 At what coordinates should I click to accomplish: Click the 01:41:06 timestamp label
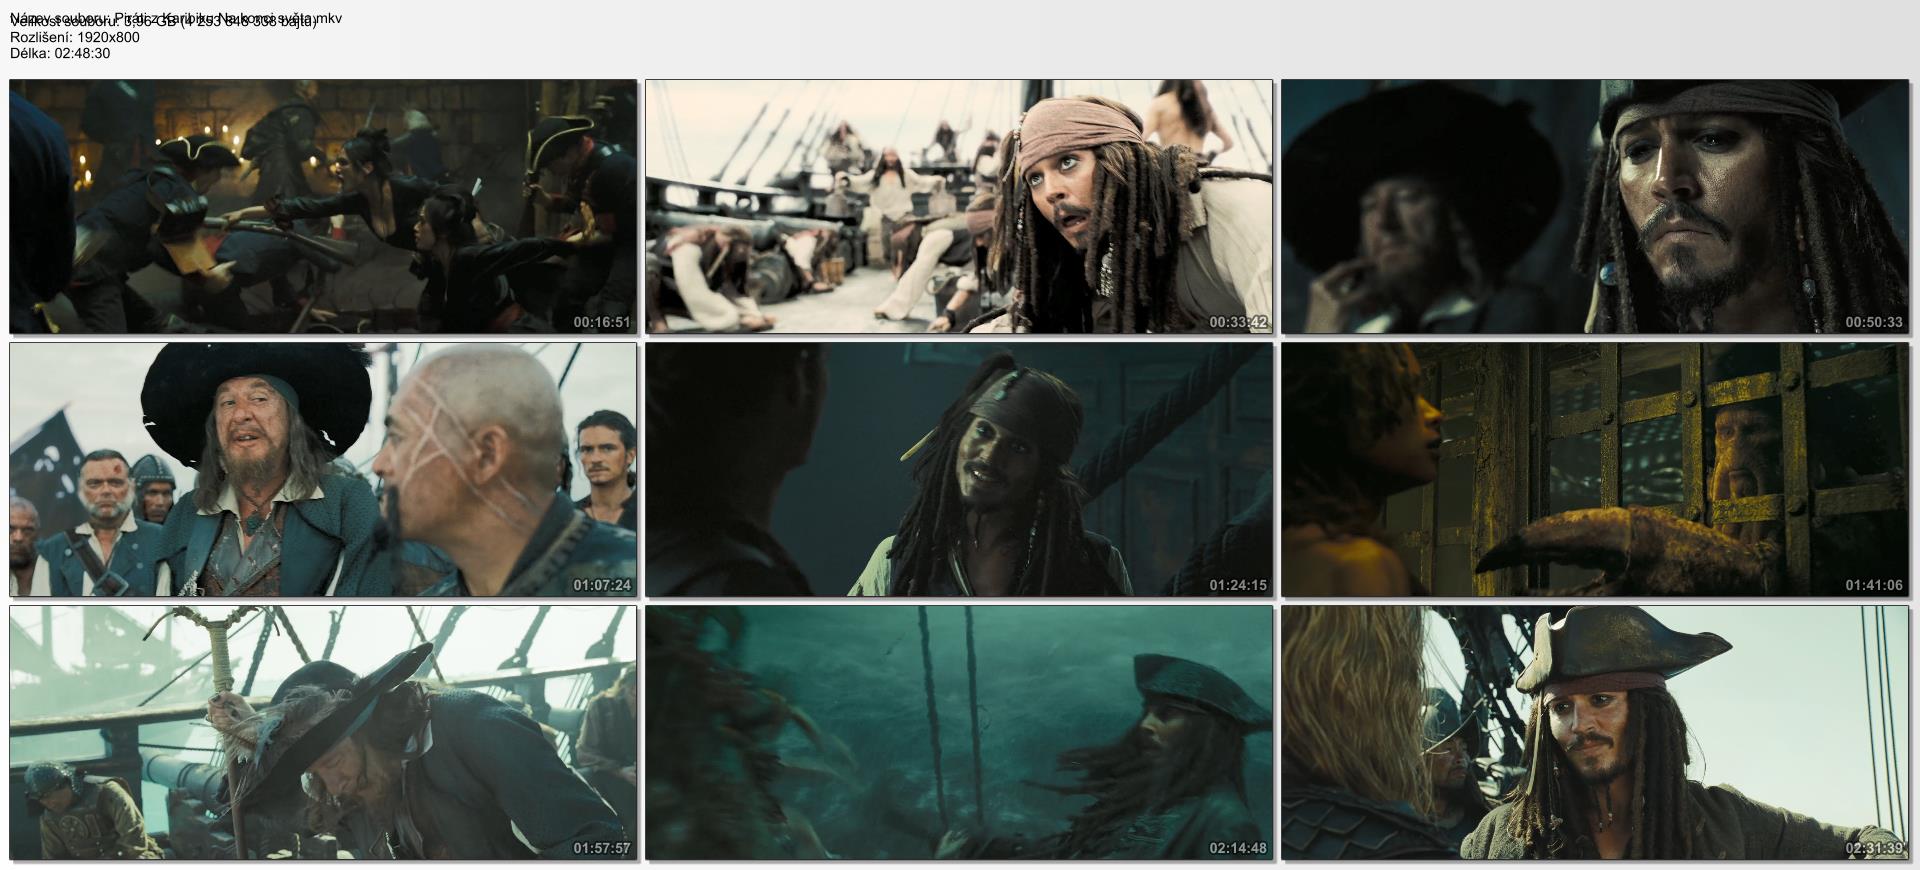[x=1874, y=585]
